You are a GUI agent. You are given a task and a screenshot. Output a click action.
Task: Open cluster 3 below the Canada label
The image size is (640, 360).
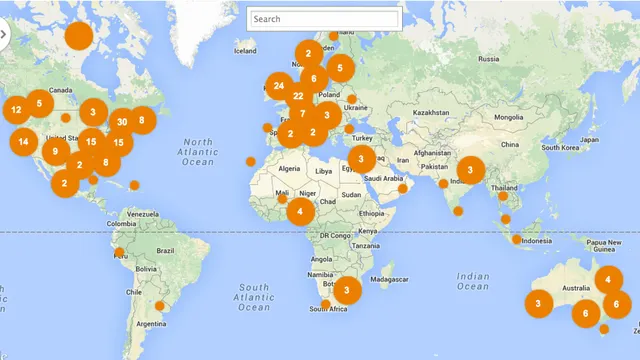click(93, 112)
